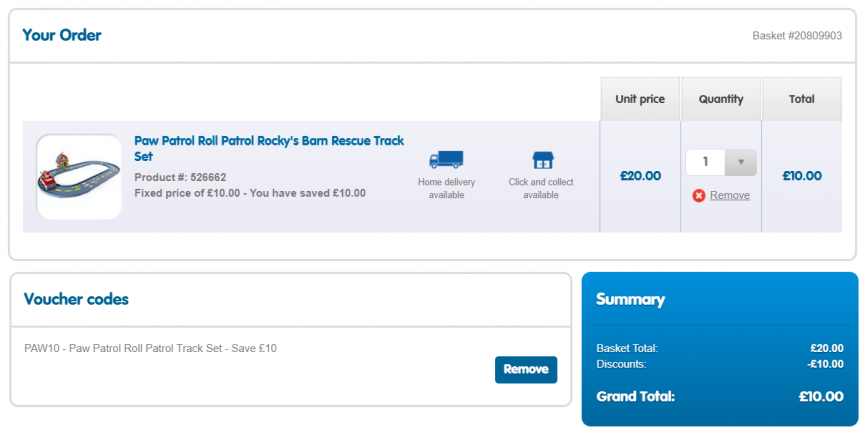
Task: Click the home delivery truck icon
Action: click(x=446, y=160)
